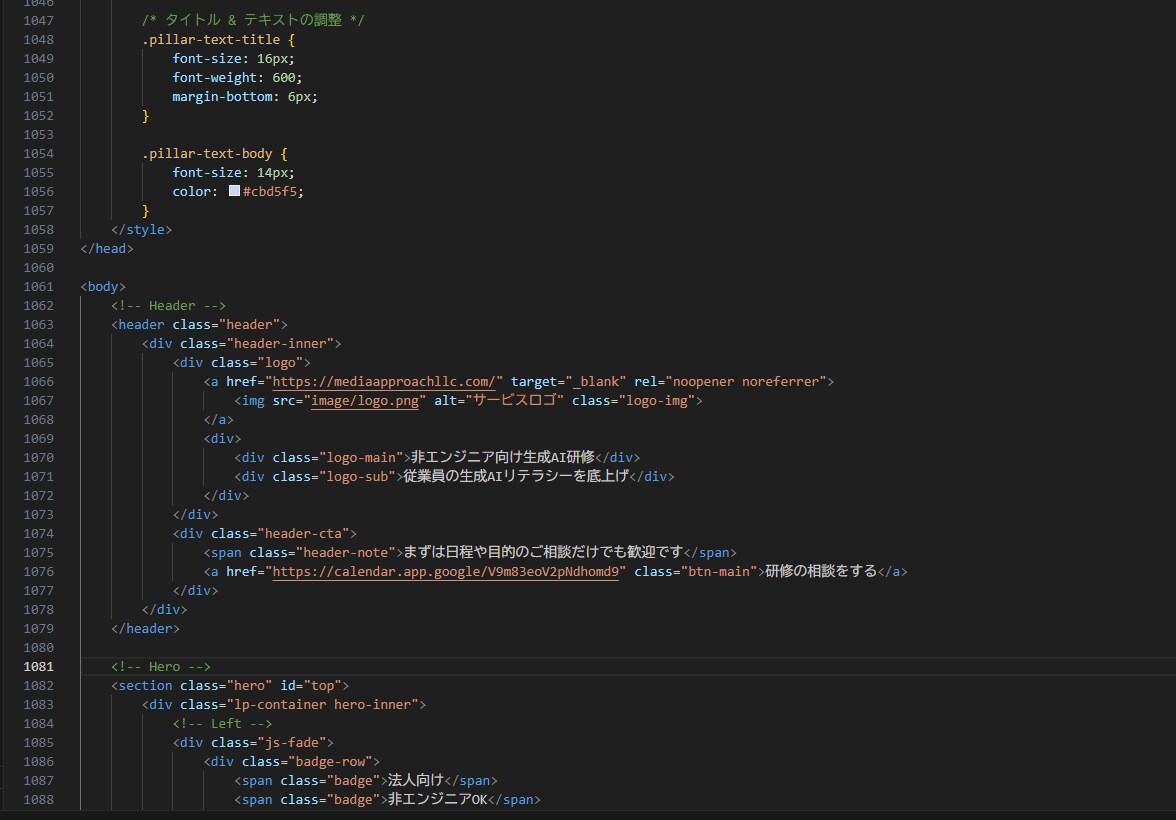Screen dimensions: 1176x820
Task: Click the #cbd5f5 hex color text
Action: click(270, 191)
